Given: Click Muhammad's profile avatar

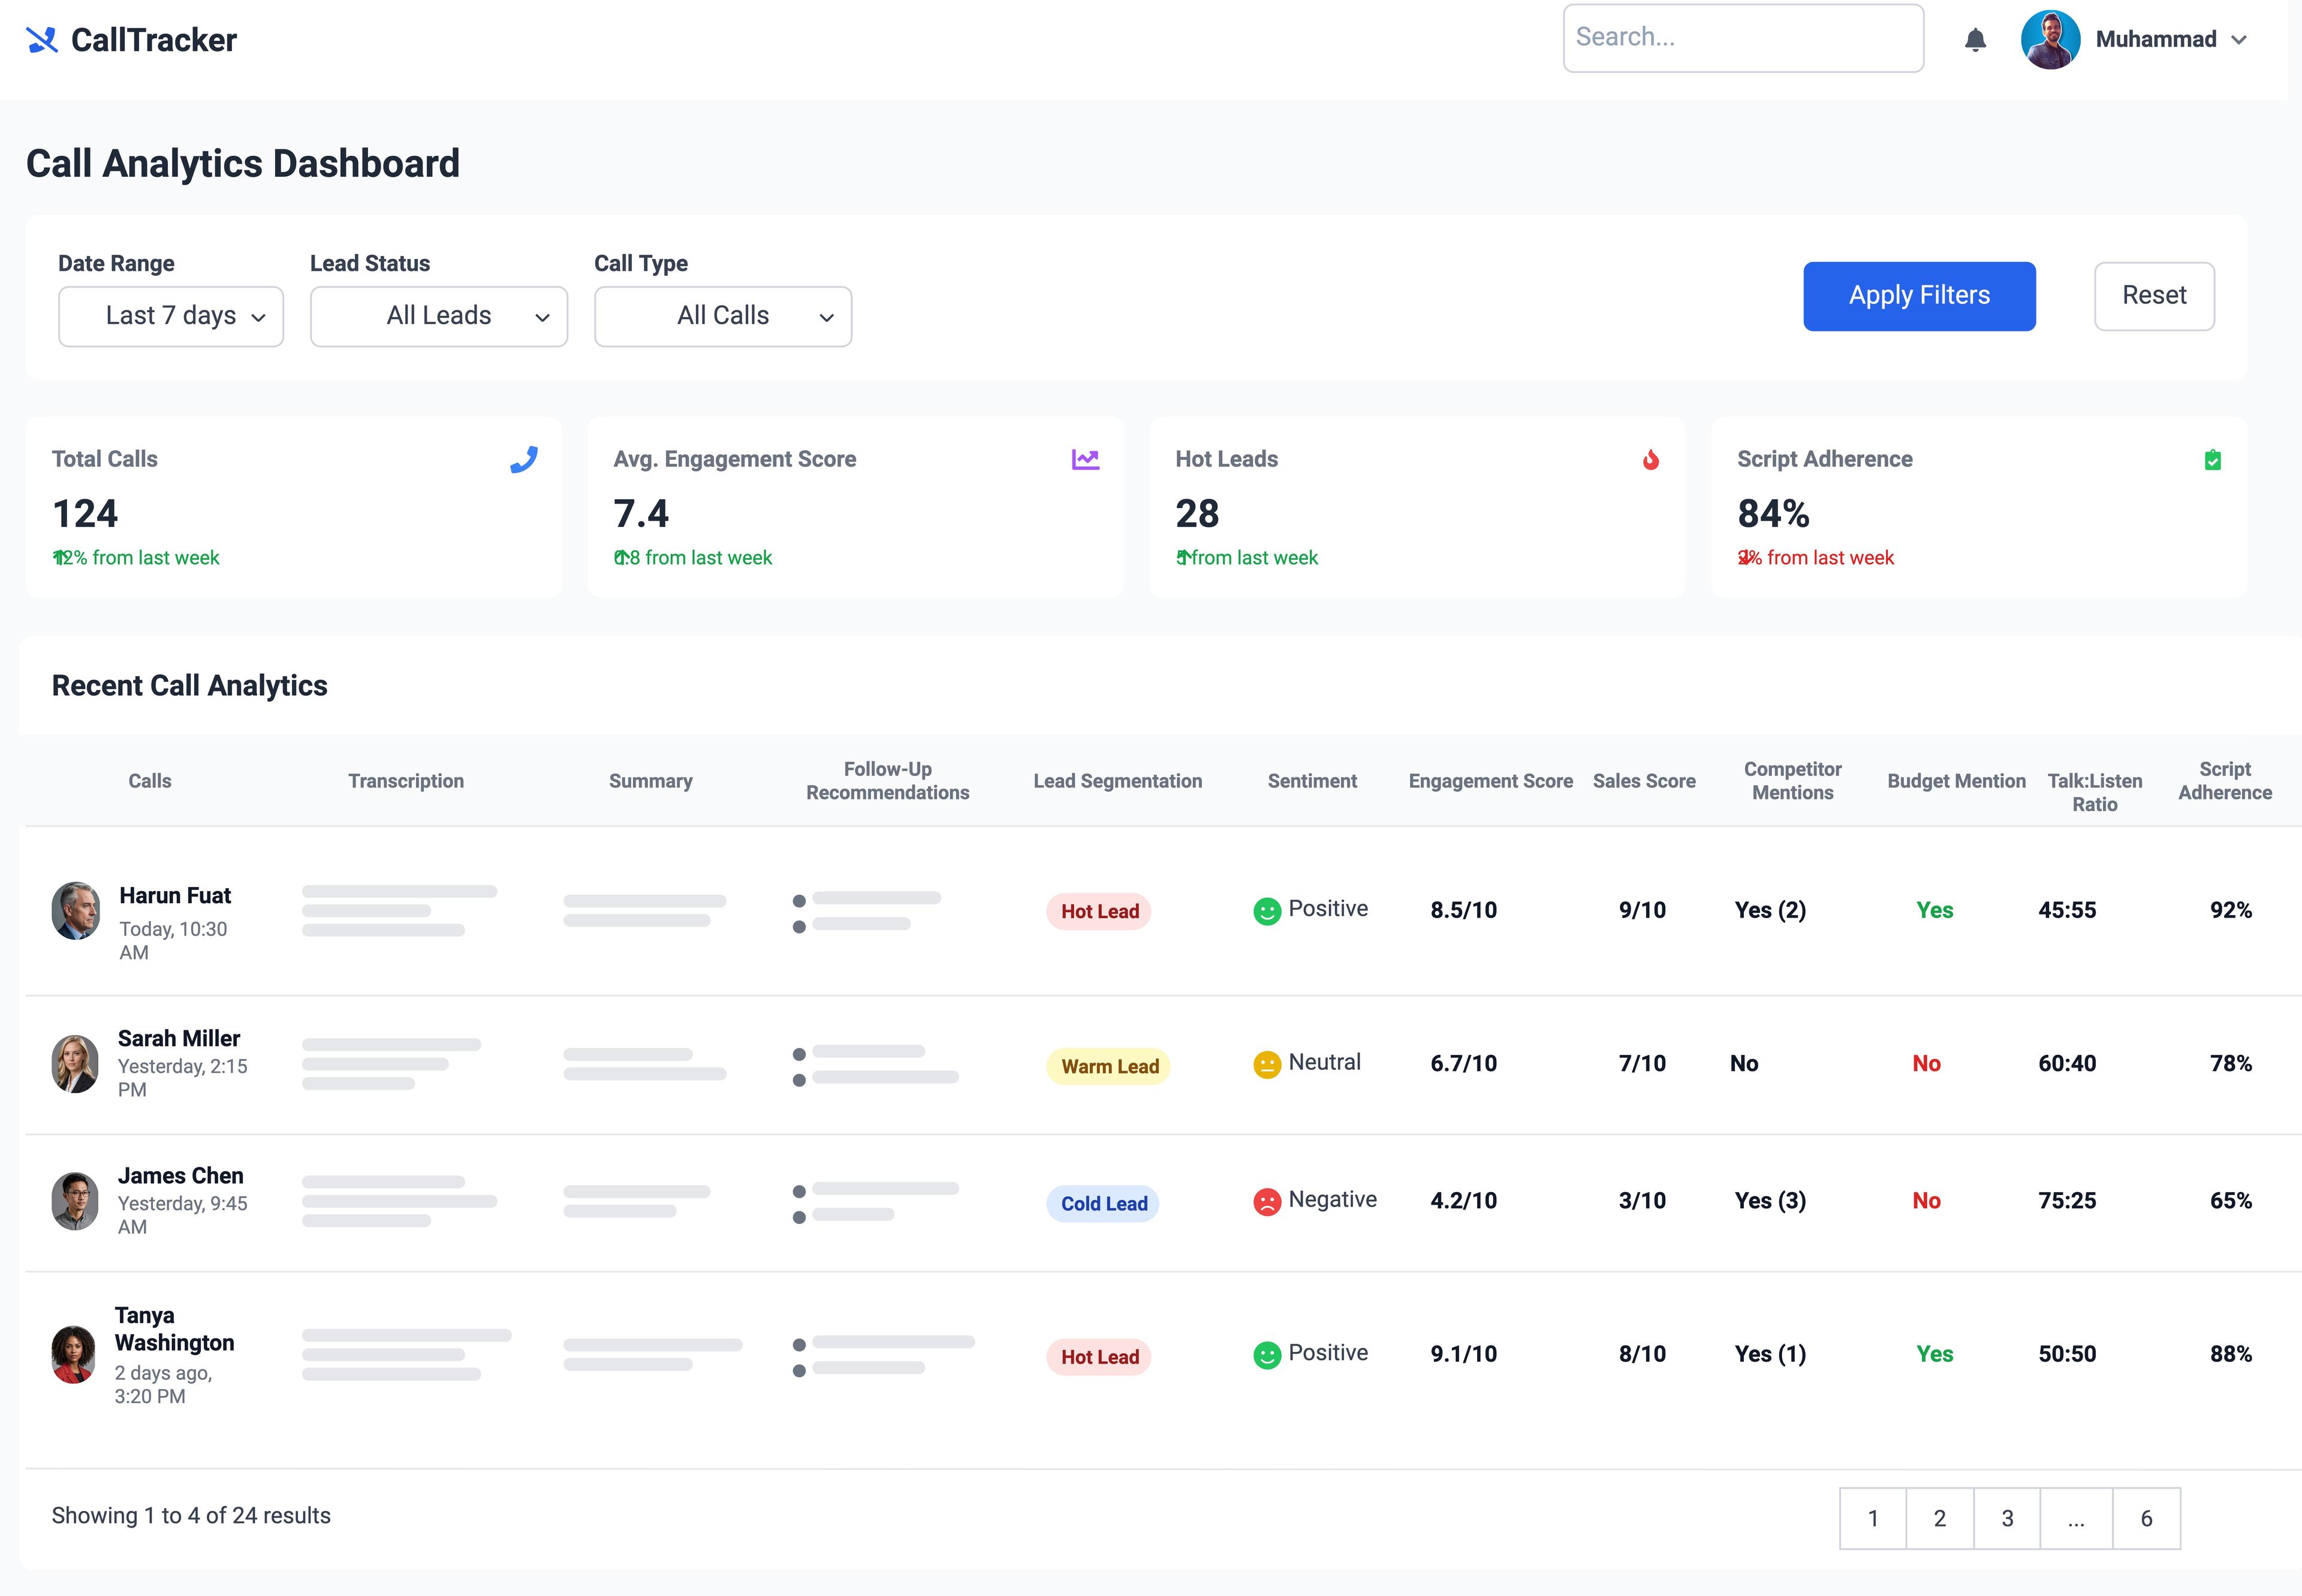Looking at the screenshot, I should pyautogui.click(x=2050, y=40).
